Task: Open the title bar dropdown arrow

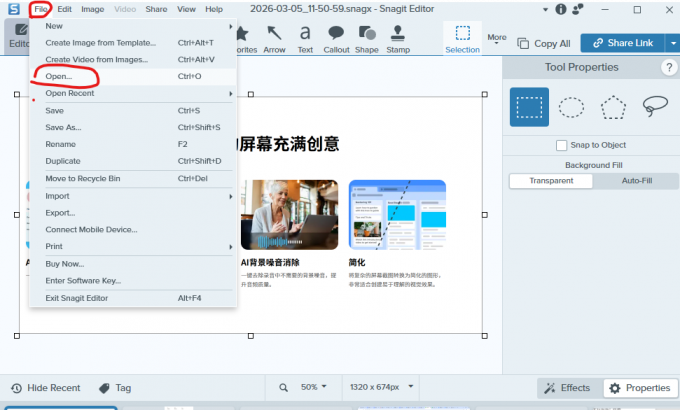Action: [545, 10]
